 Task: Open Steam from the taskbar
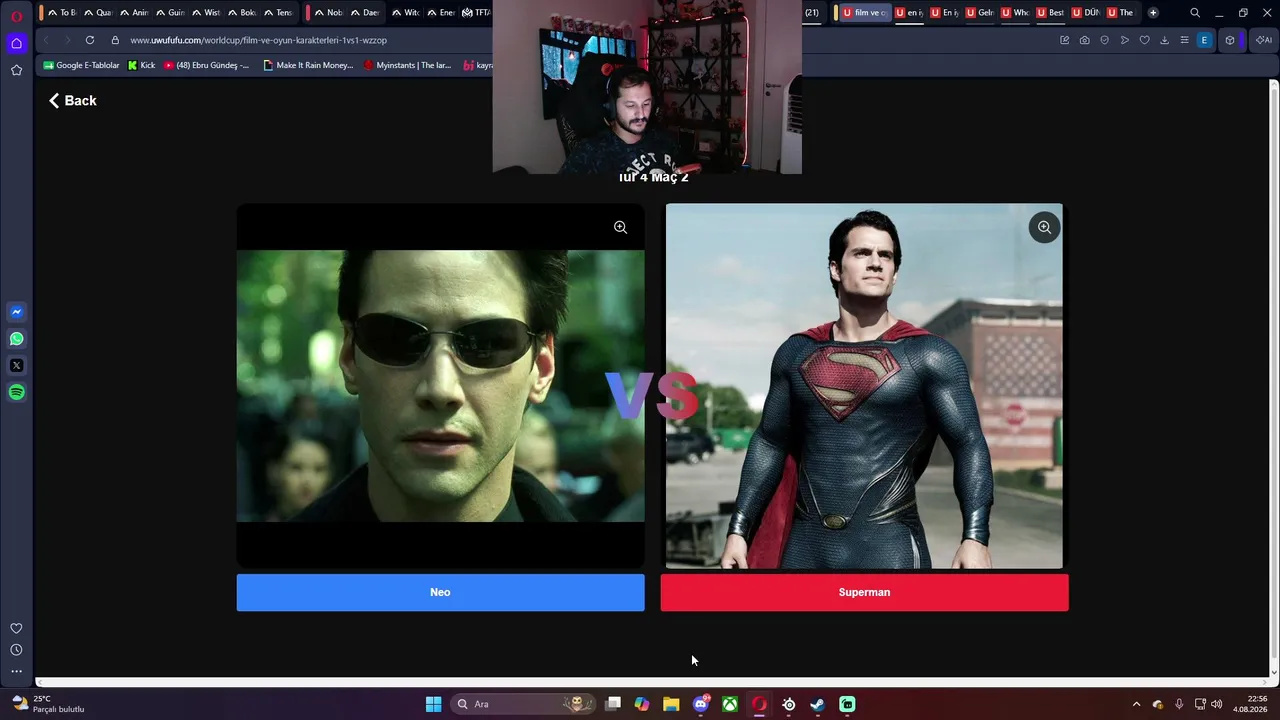[818, 704]
